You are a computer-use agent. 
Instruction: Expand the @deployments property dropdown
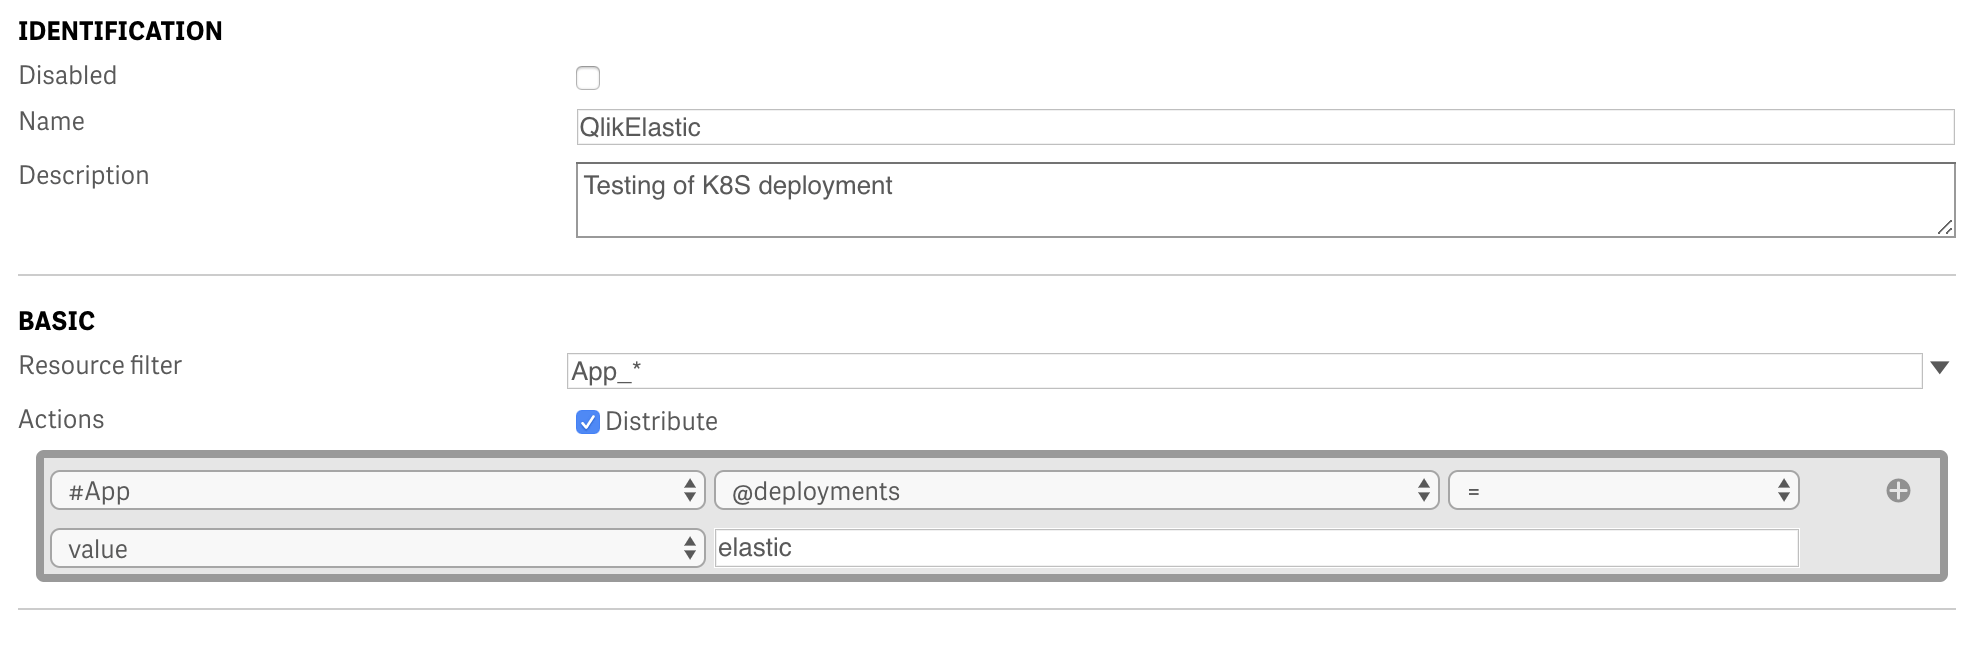[x=1076, y=491]
